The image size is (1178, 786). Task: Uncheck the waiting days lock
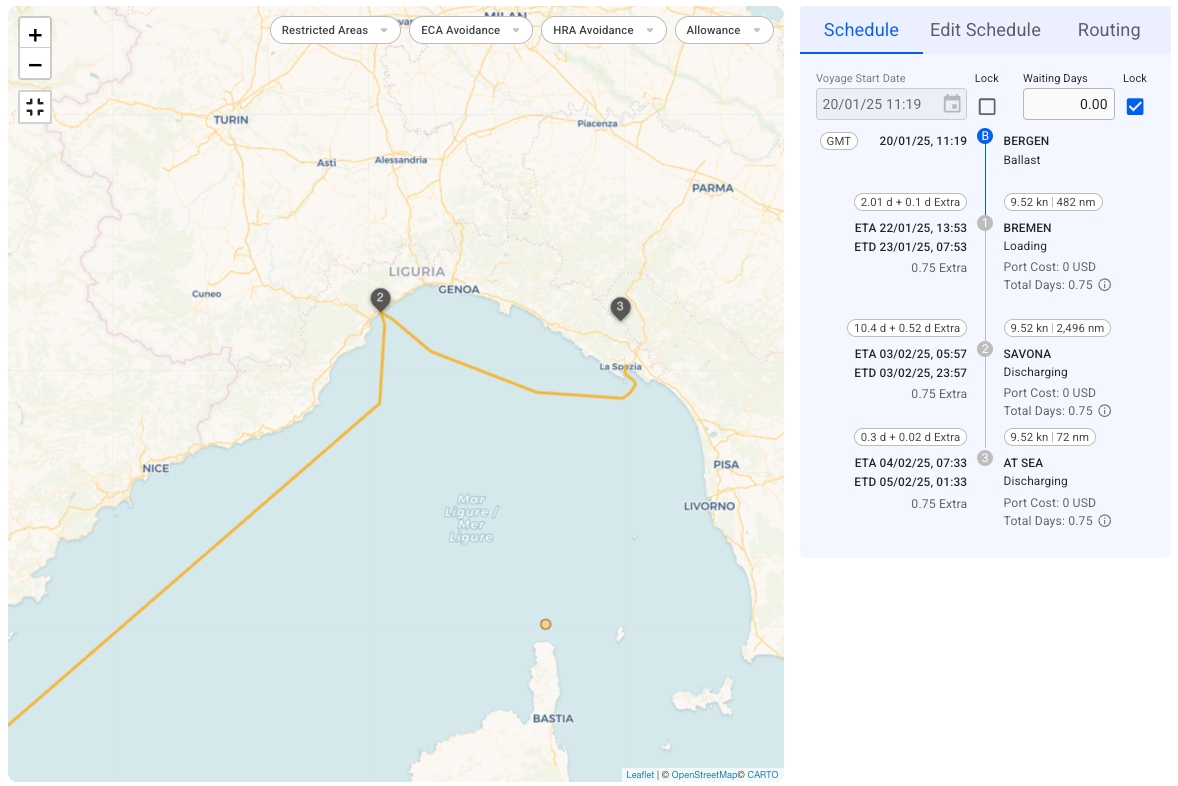pyautogui.click(x=1135, y=106)
